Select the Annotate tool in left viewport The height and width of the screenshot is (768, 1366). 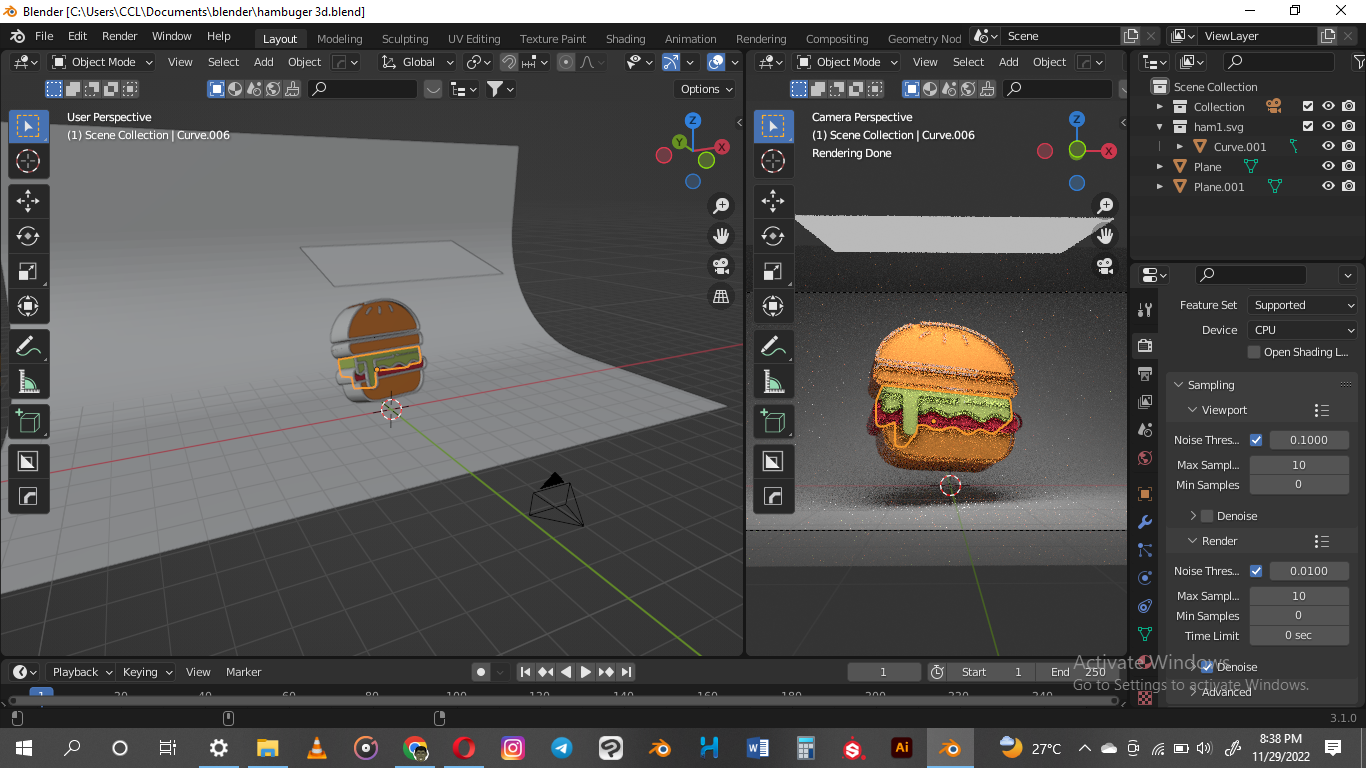tap(28, 347)
